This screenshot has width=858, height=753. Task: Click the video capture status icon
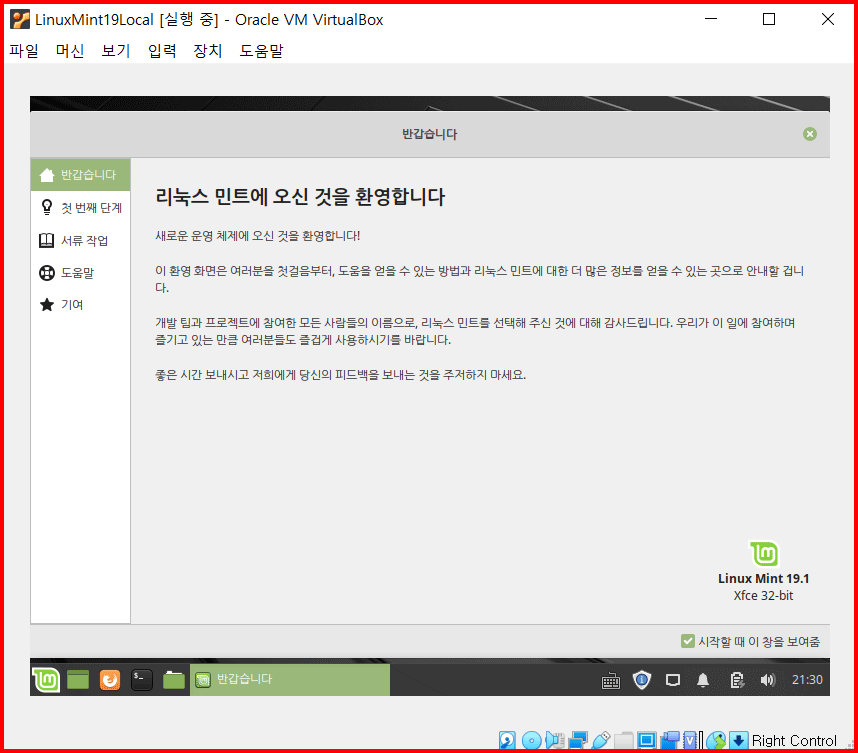[x=670, y=740]
